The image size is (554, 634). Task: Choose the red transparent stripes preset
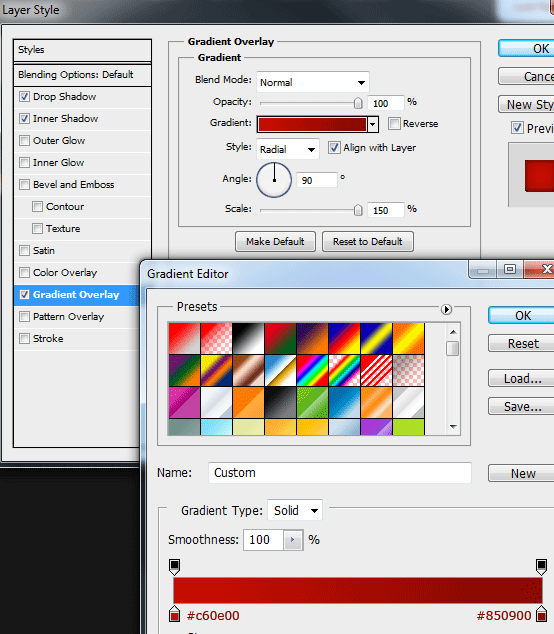(376, 370)
